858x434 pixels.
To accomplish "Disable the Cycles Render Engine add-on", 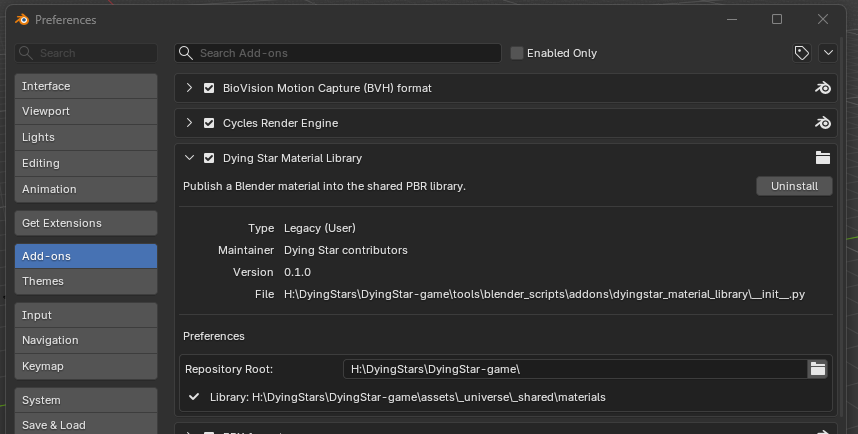I will 209,123.
